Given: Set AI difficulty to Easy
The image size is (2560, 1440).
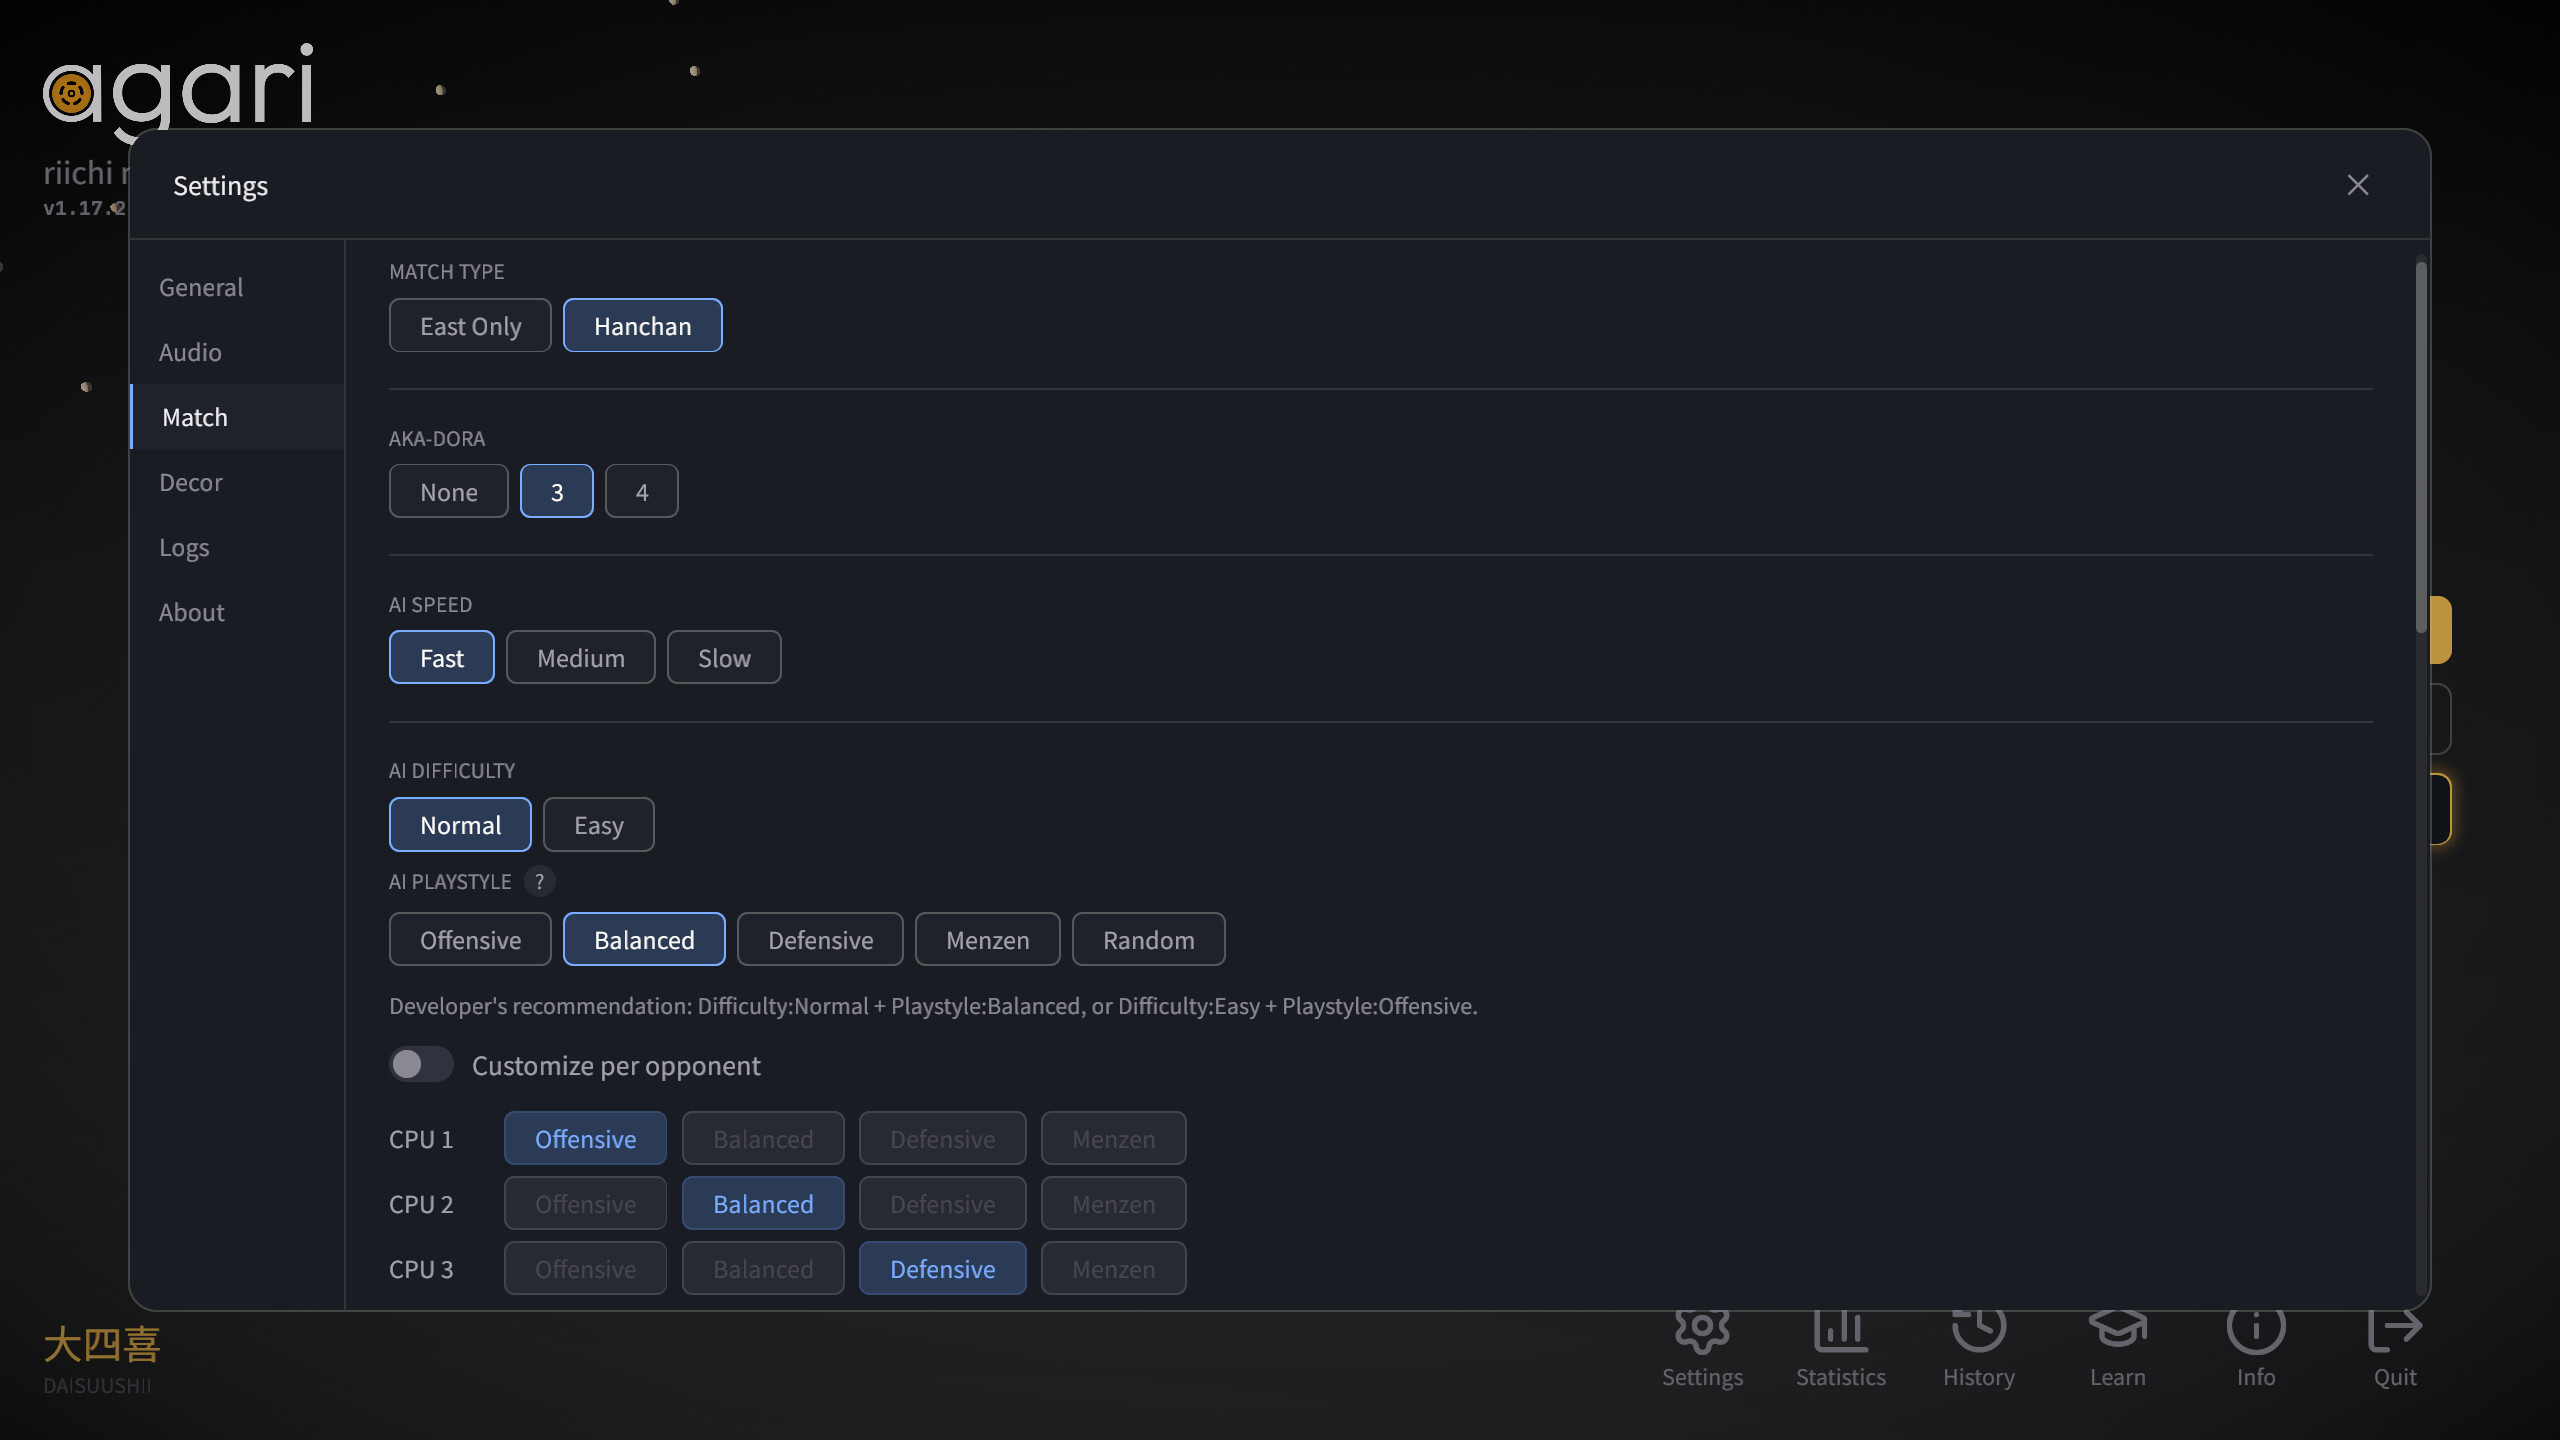Looking at the screenshot, I should 598,825.
